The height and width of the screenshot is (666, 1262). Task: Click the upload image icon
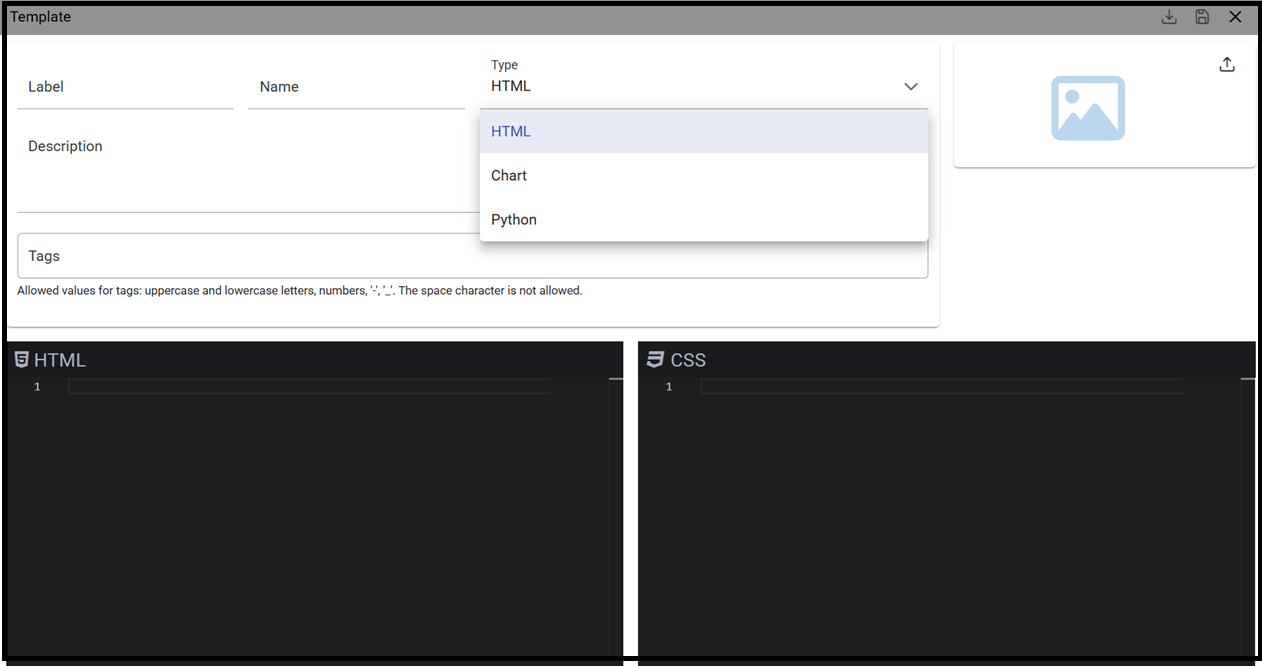click(x=1227, y=65)
